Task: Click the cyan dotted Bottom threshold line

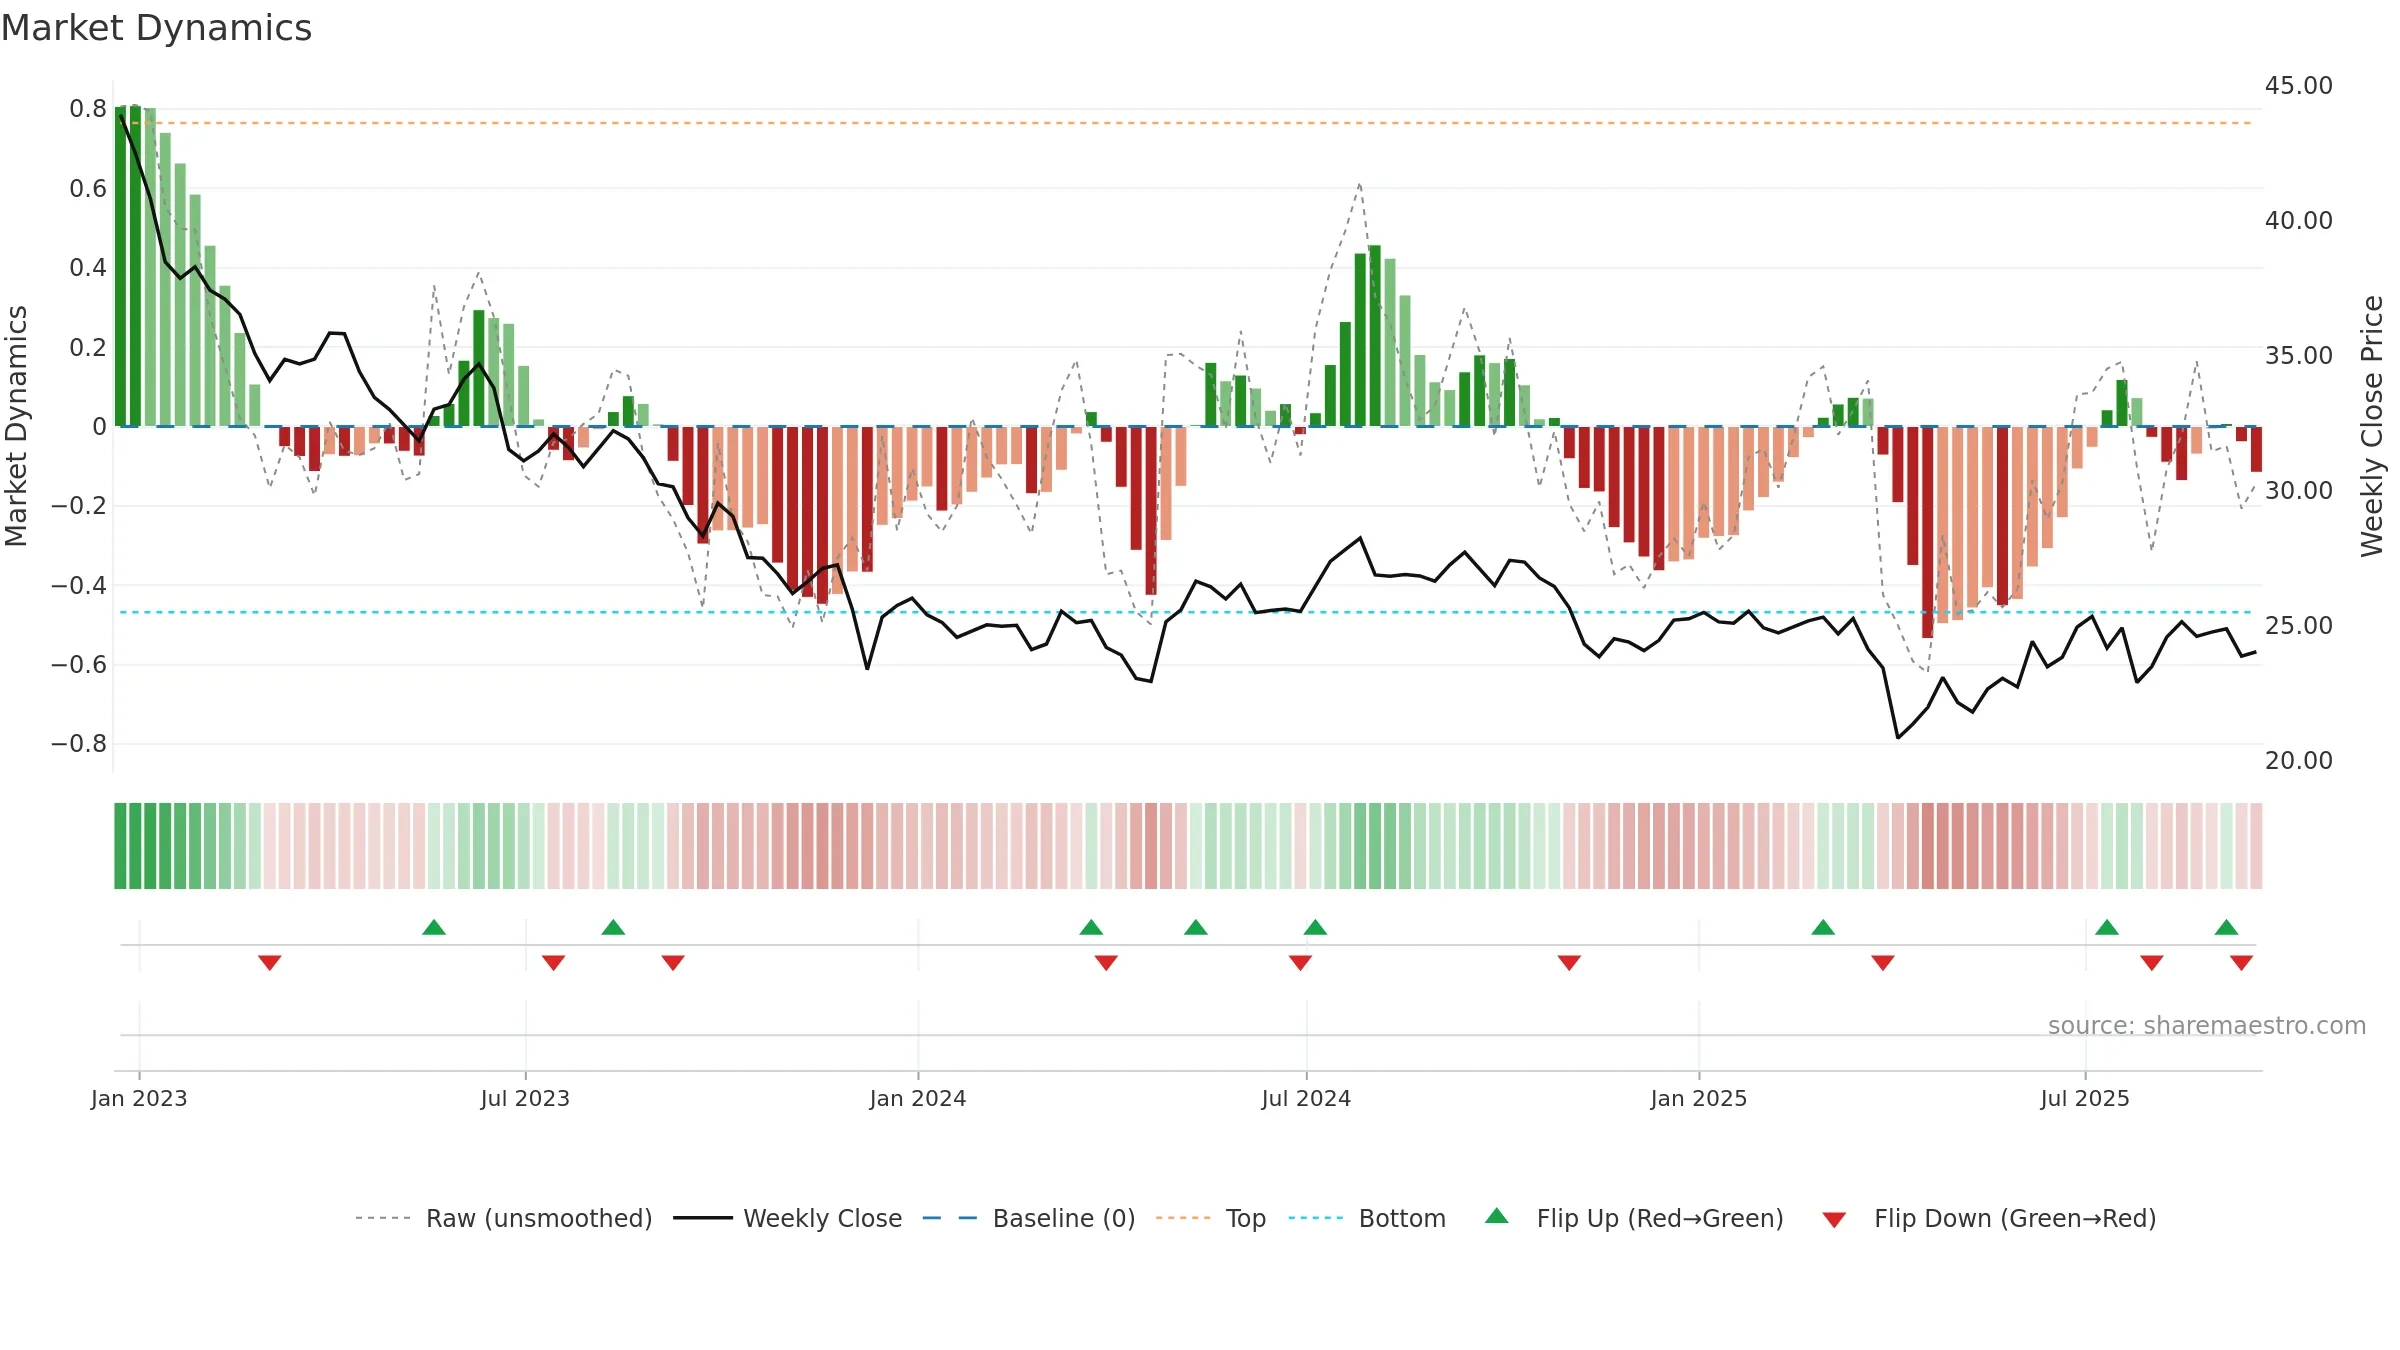Action: [1186, 612]
